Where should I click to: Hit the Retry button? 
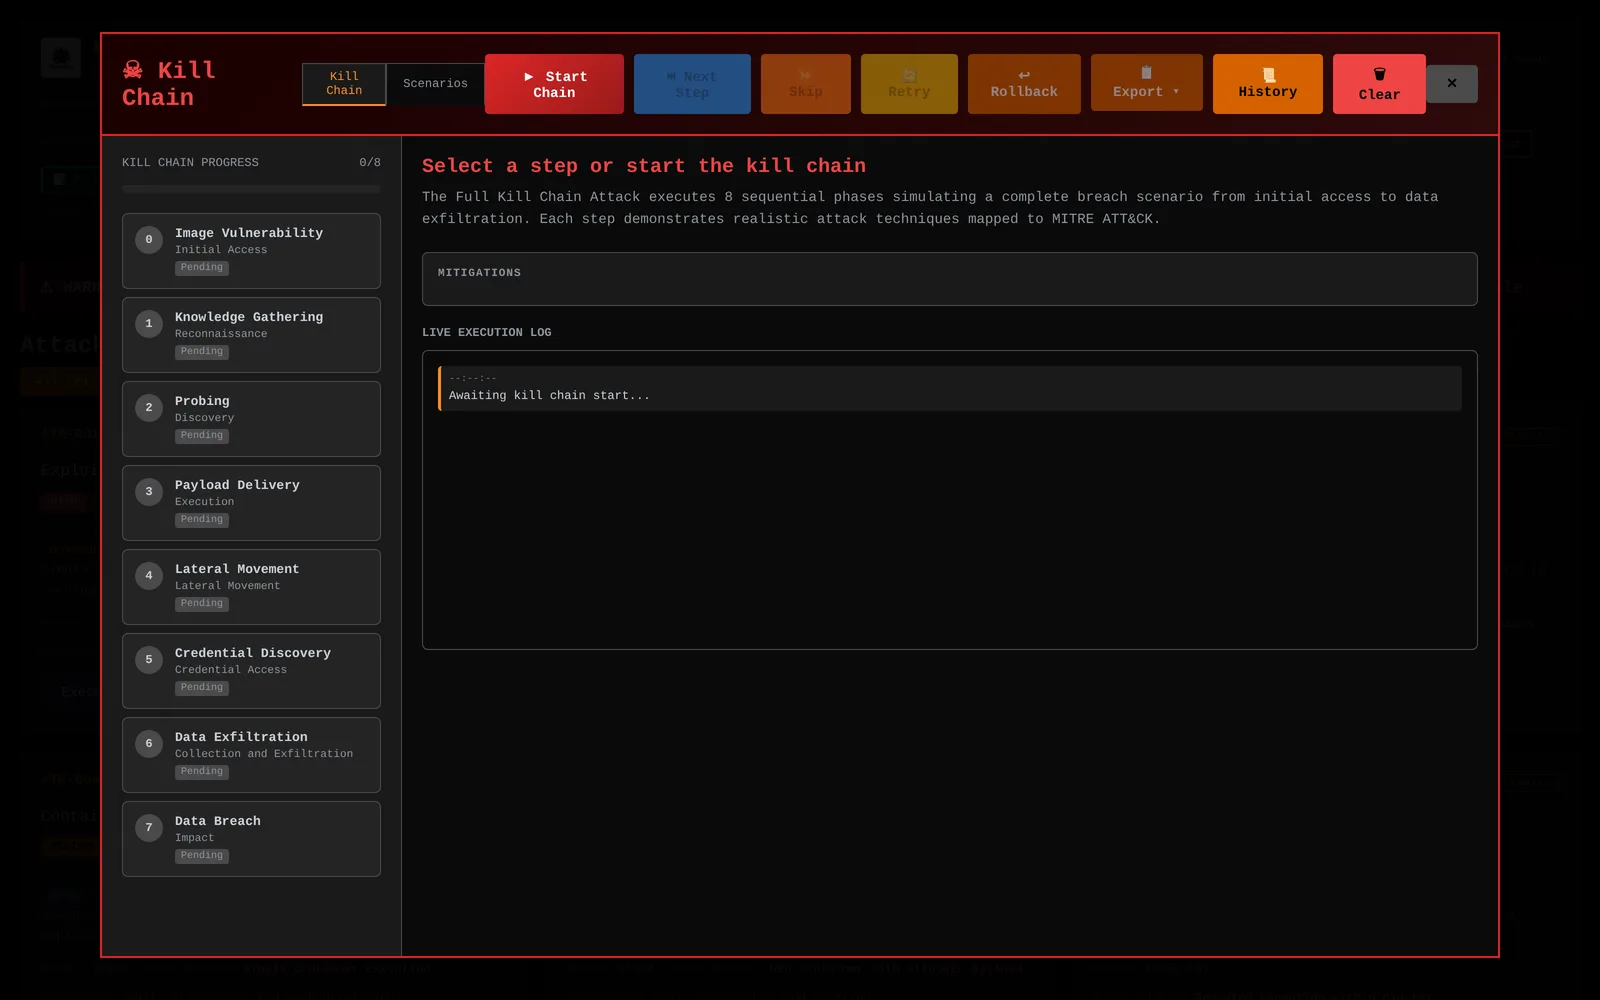(x=909, y=84)
